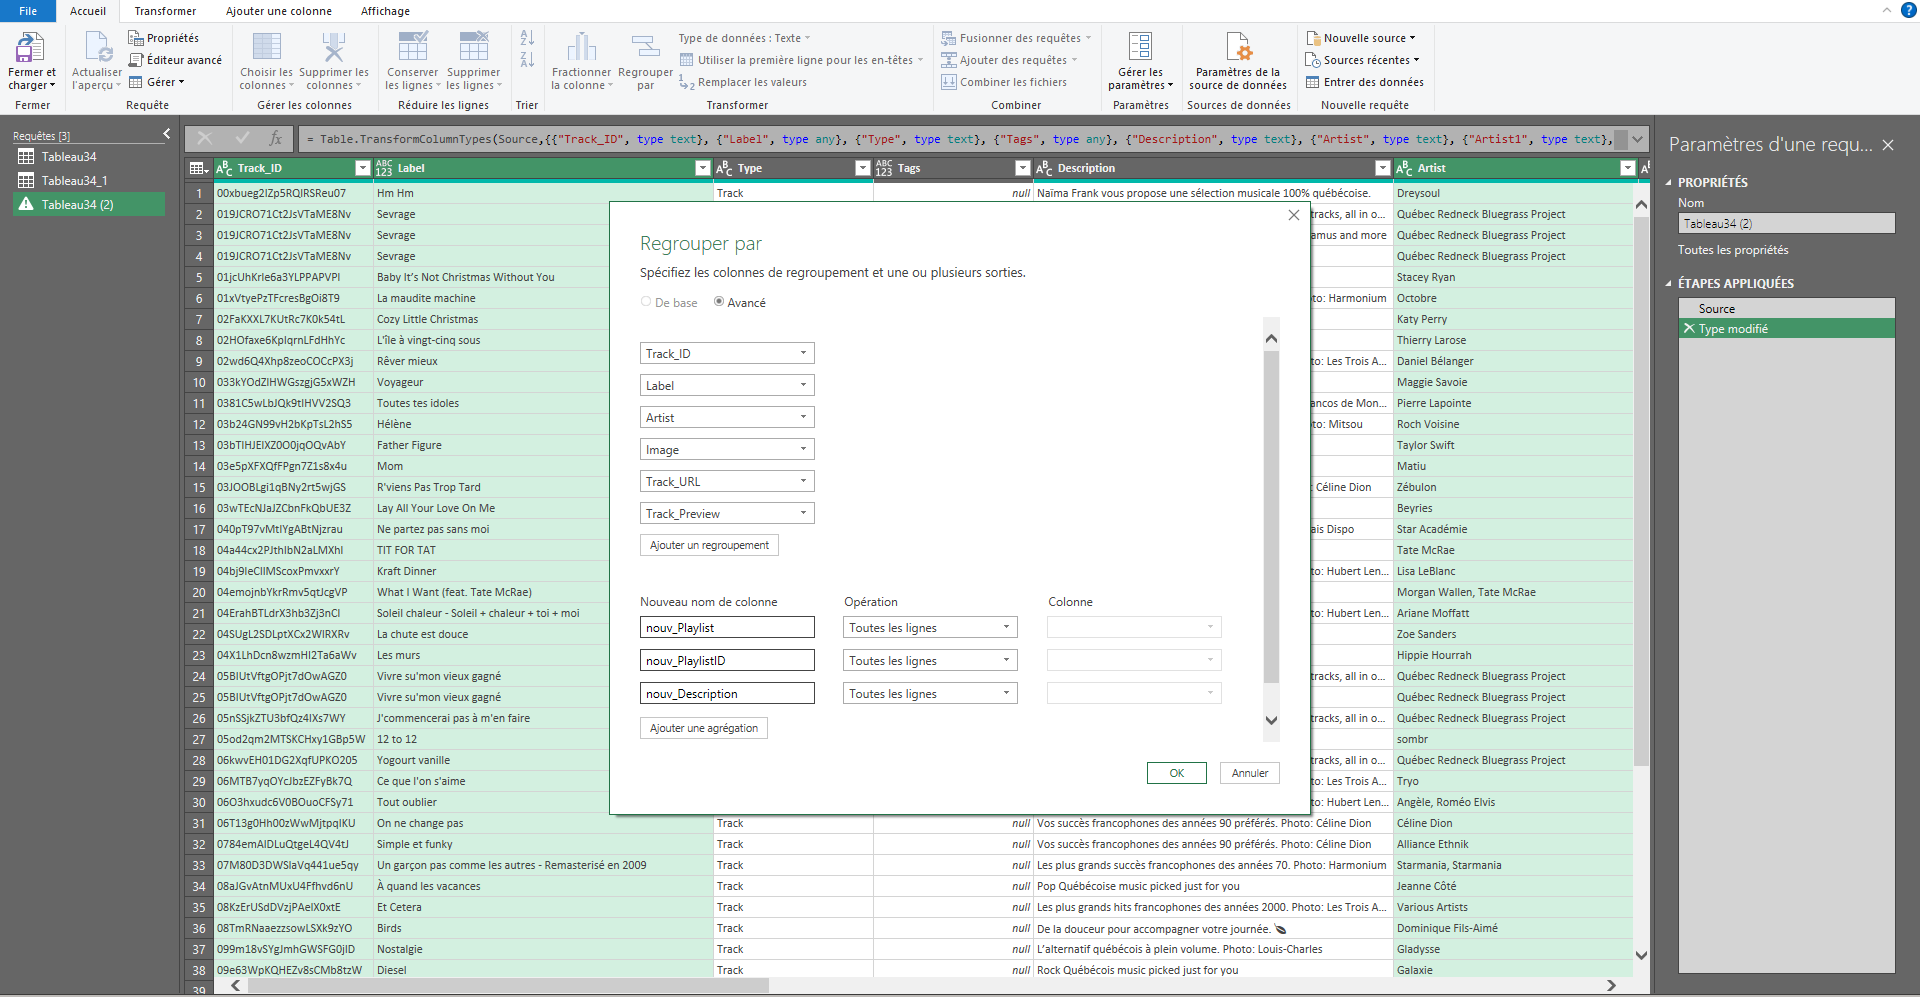
Task: Cancel formula edit with the X icon
Action: (x=205, y=139)
